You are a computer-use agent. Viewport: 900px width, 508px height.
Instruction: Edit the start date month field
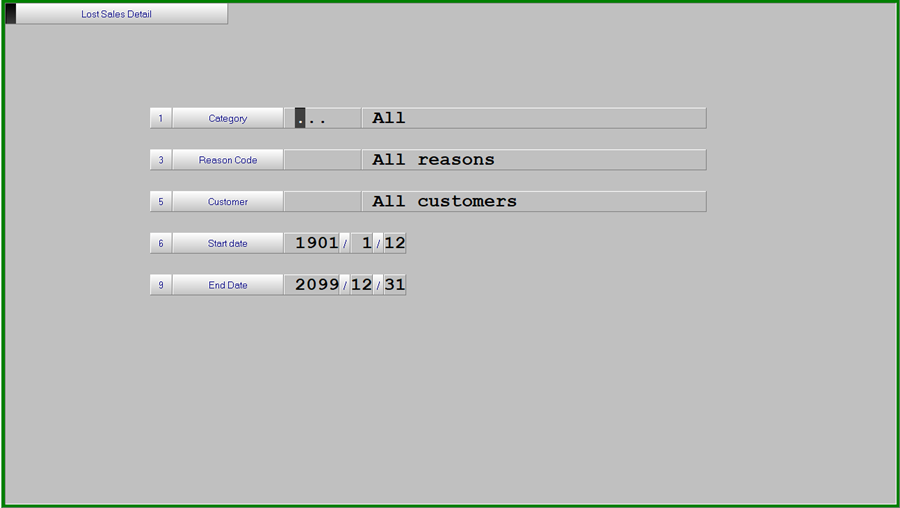[362, 243]
